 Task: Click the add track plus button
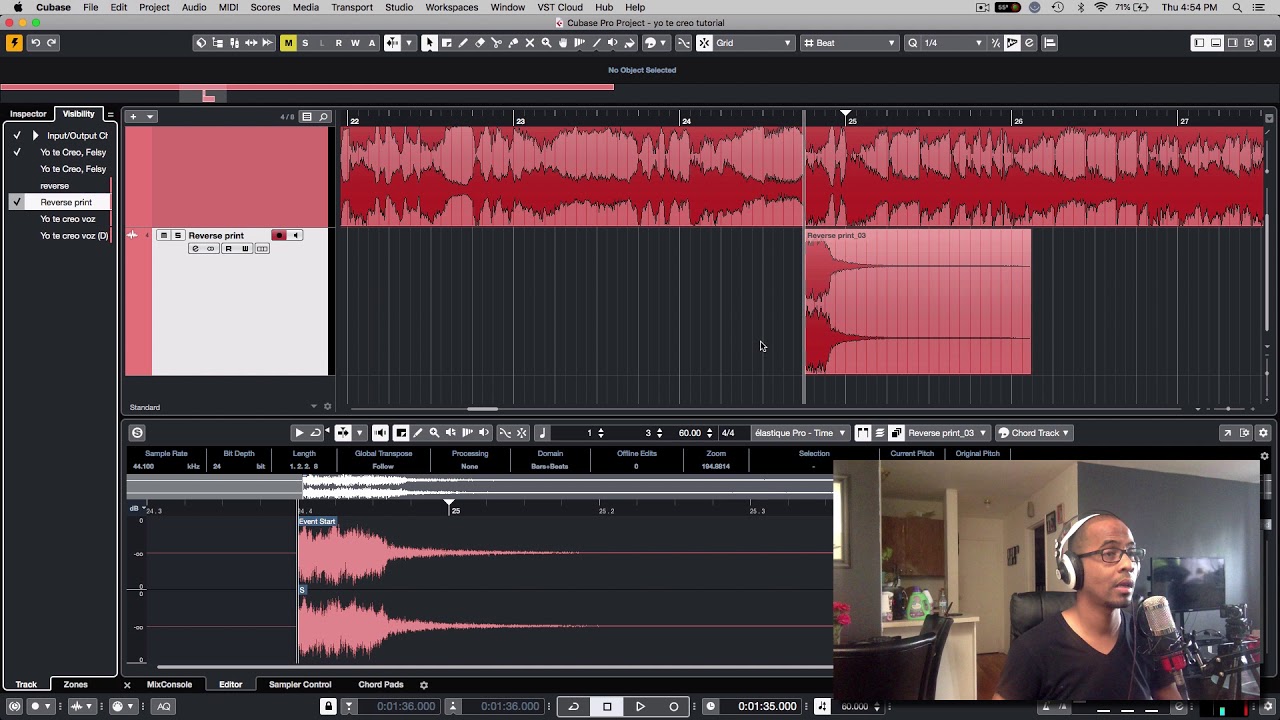pyautogui.click(x=133, y=117)
